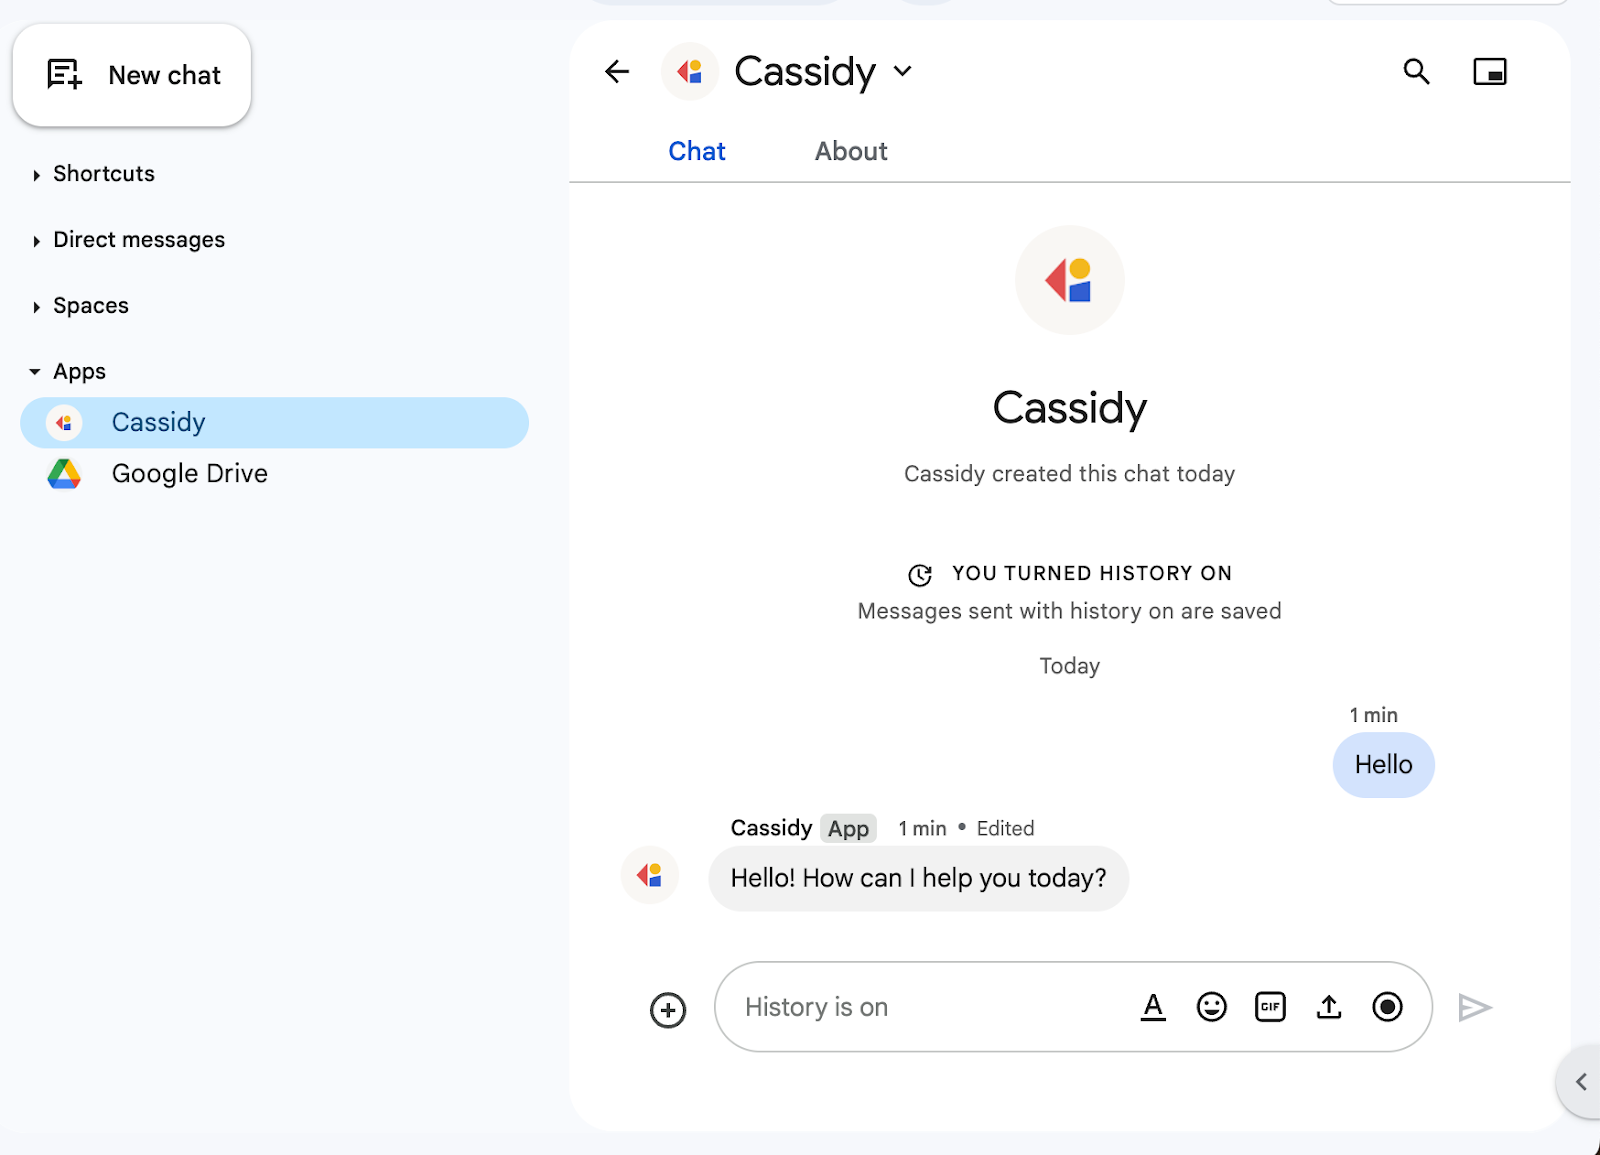1600x1155 pixels.
Task: Open the Cassidy dropdown in the header
Action: coord(902,71)
